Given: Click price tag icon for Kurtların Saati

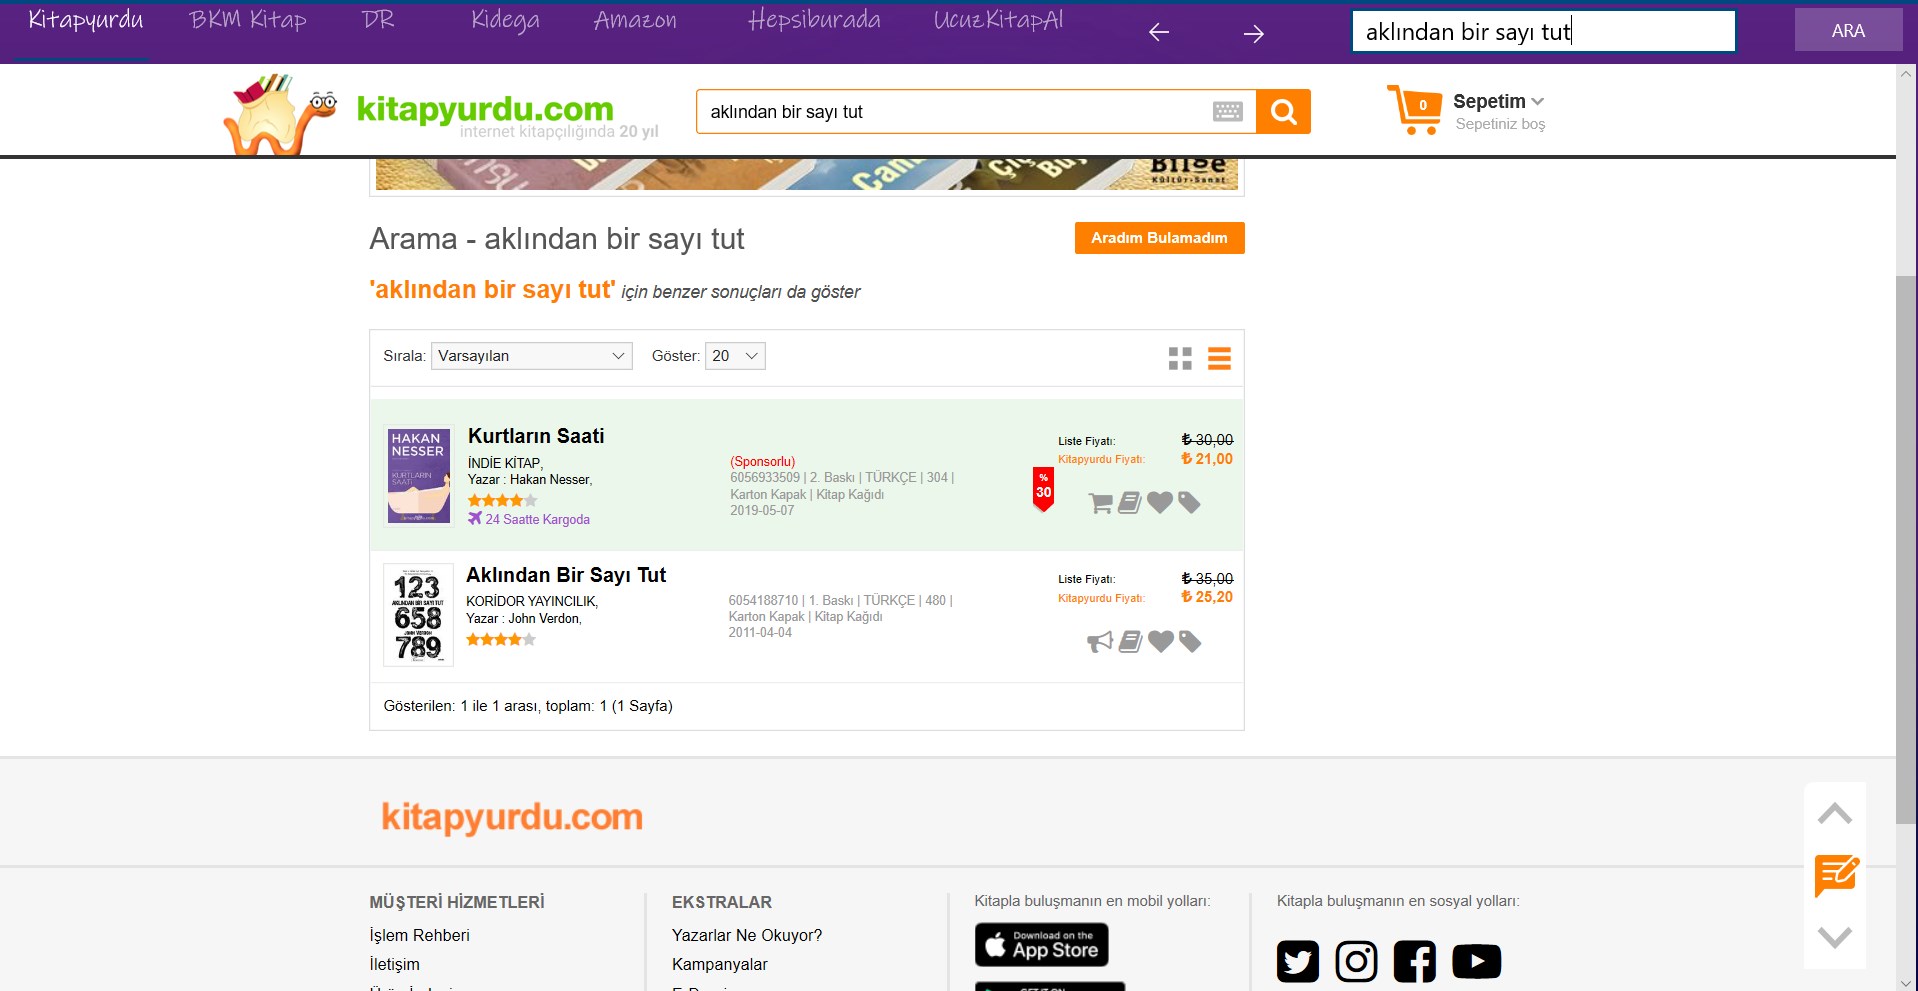Looking at the screenshot, I should 1189,503.
